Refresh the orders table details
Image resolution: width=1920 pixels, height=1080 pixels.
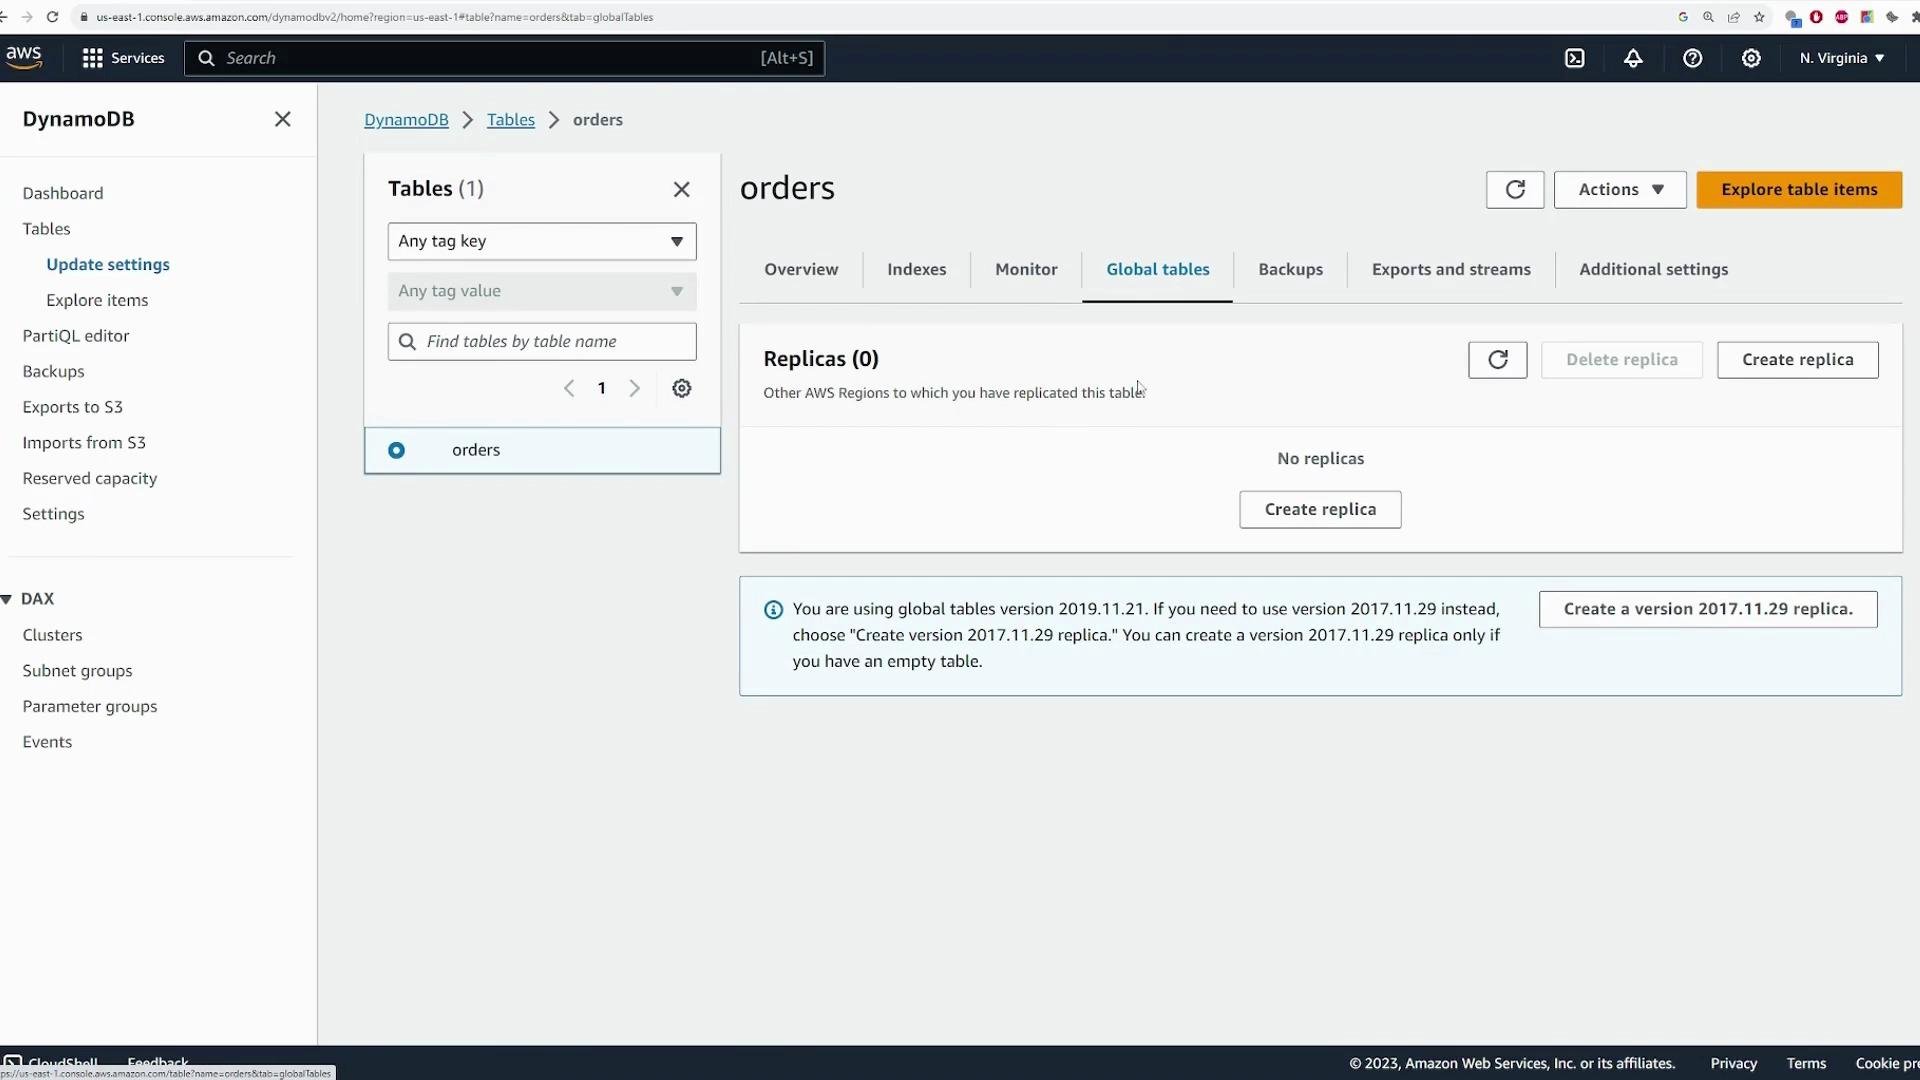pos(1515,190)
